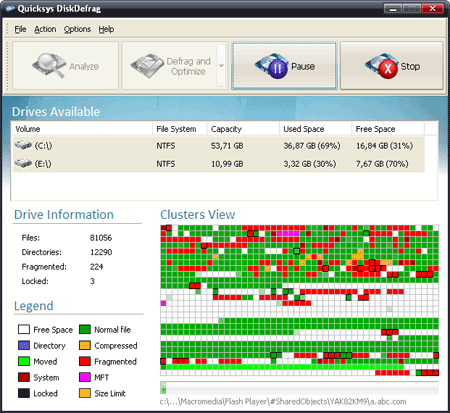Image resolution: width=450 pixels, height=413 pixels.
Task: Pause the defragmentation
Action: 284,66
